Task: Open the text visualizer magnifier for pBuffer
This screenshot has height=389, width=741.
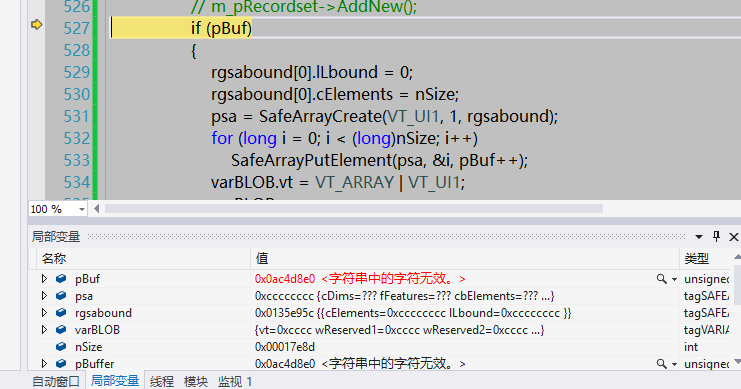Action: 662,363
